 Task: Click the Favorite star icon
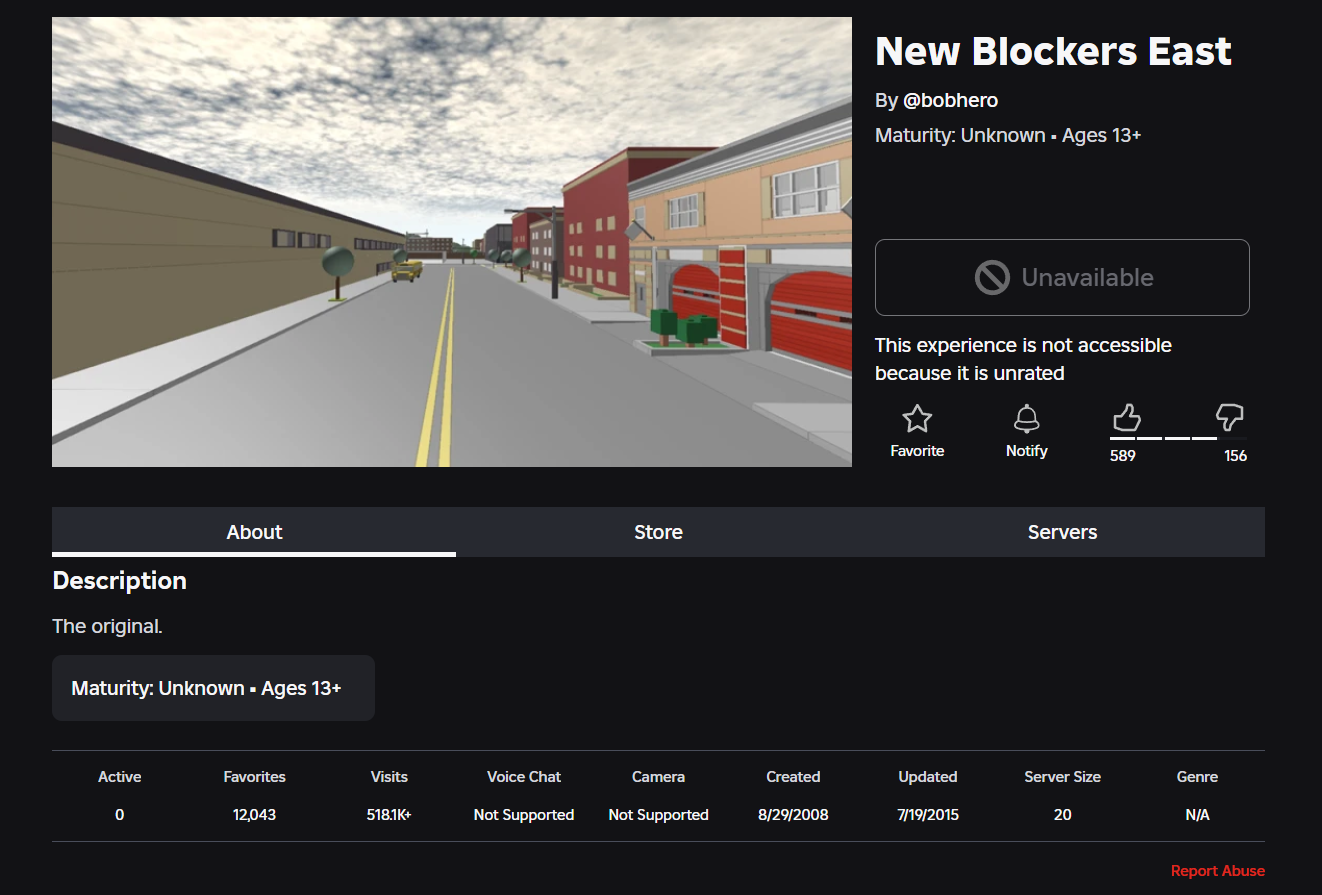[x=917, y=419]
